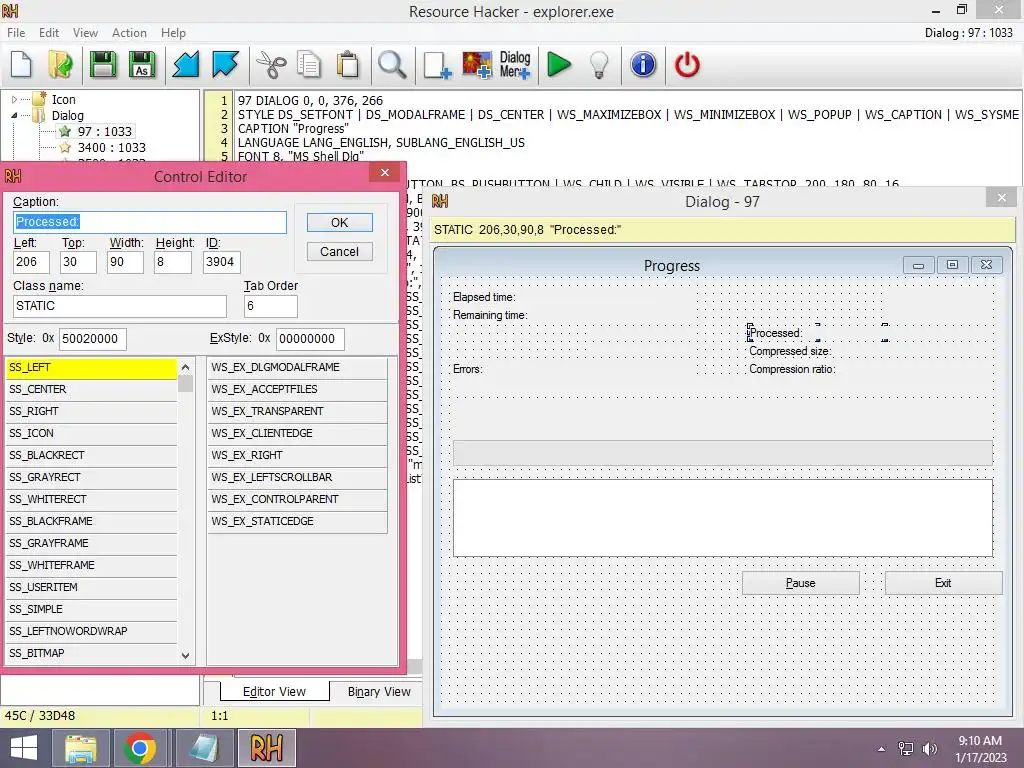The width and height of the screenshot is (1024, 768).
Task: Paste using the clipboard toolbar icon
Action: point(348,65)
